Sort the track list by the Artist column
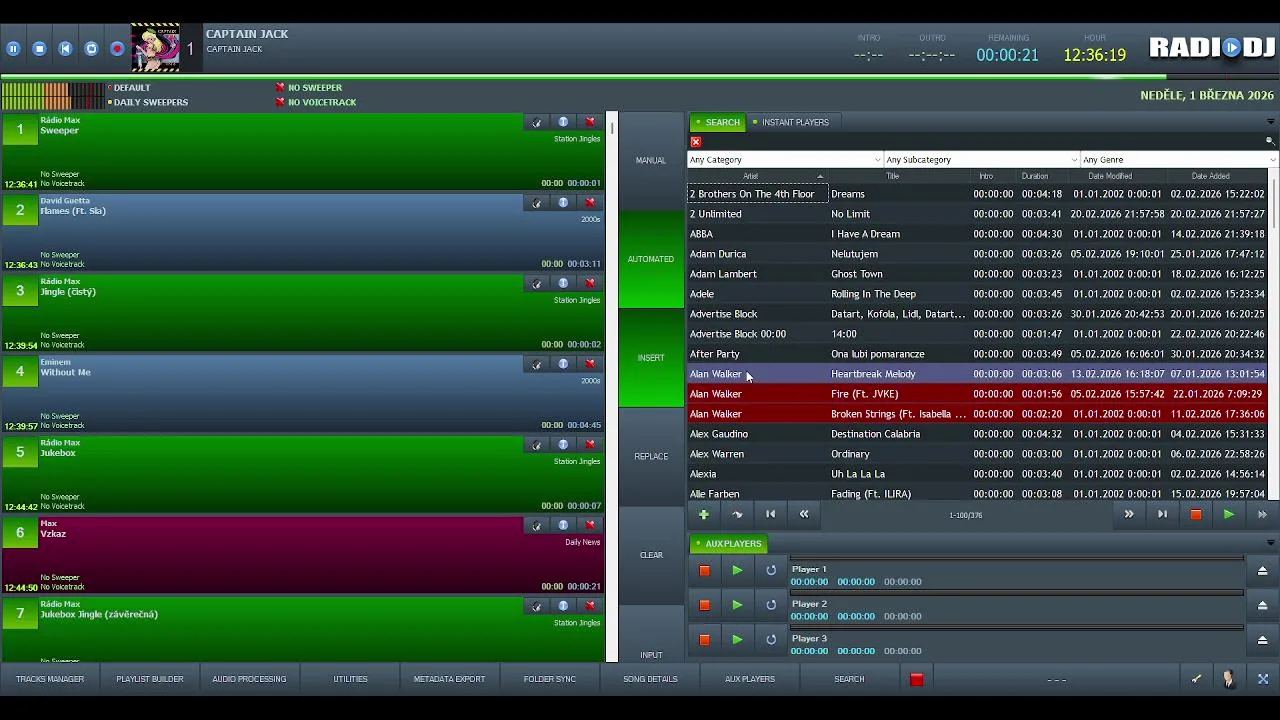The height and width of the screenshot is (720, 1280). point(757,176)
